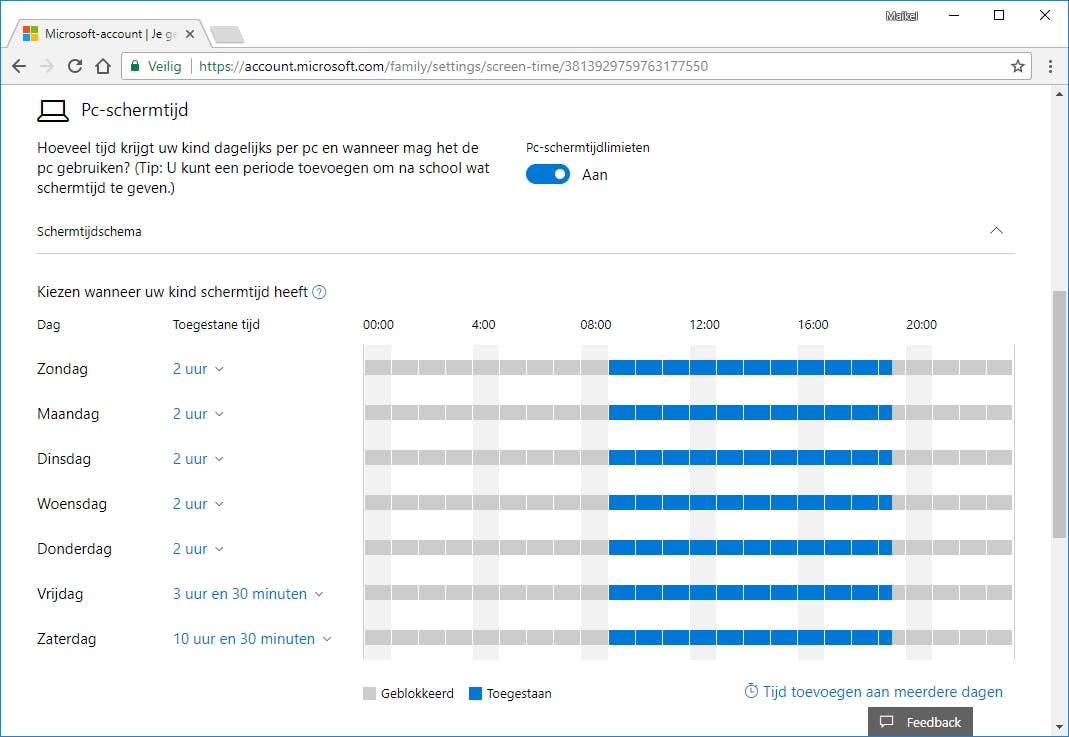This screenshot has height=737, width=1069.
Task: Click the Schermtijdschema heading text
Action: [x=89, y=232]
